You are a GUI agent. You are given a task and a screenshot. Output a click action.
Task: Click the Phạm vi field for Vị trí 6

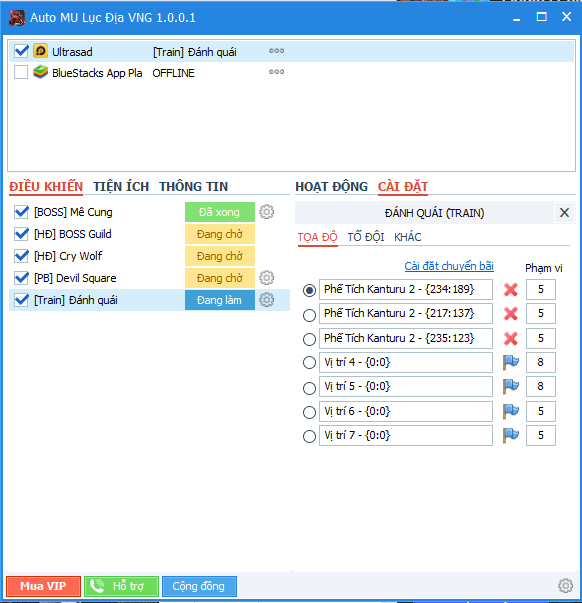point(540,411)
